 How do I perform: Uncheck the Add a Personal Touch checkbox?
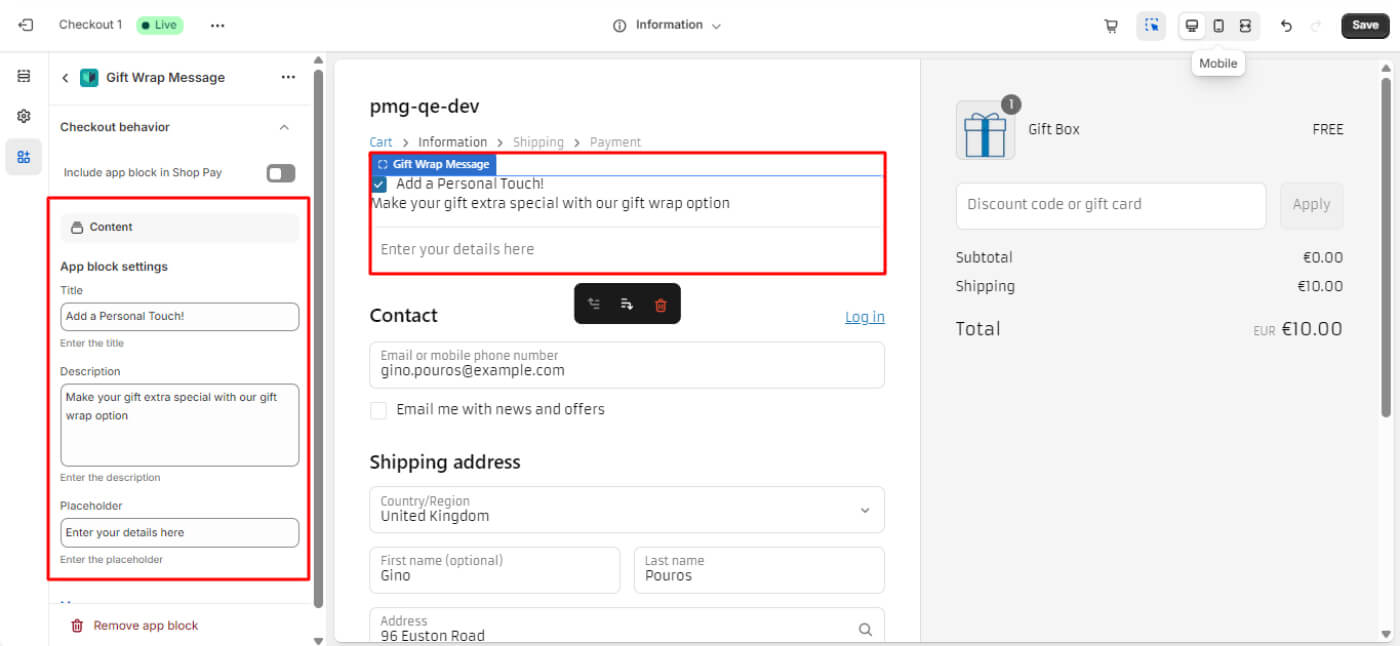tap(379, 184)
